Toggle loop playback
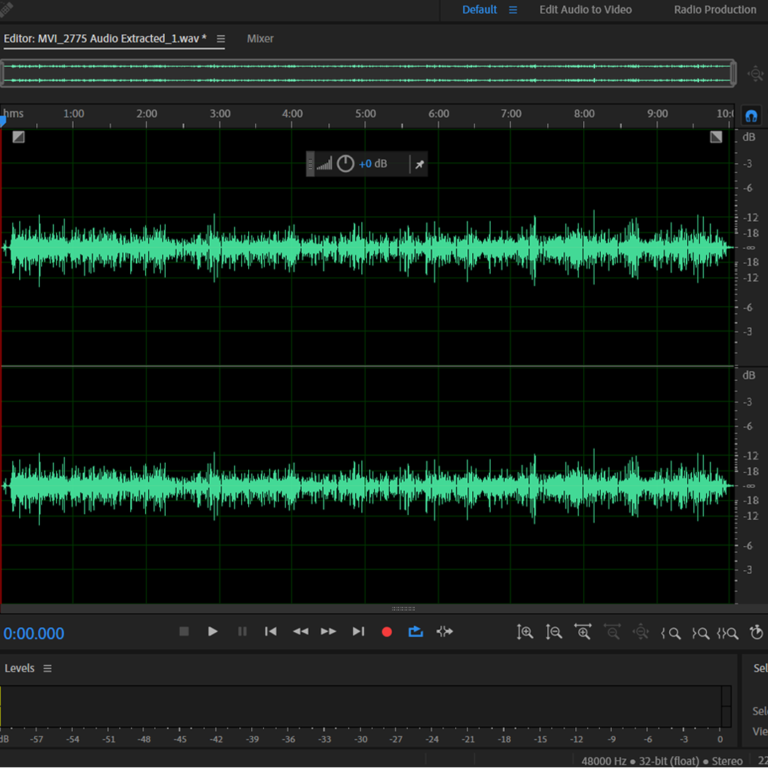The height and width of the screenshot is (768, 768). (415, 632)
